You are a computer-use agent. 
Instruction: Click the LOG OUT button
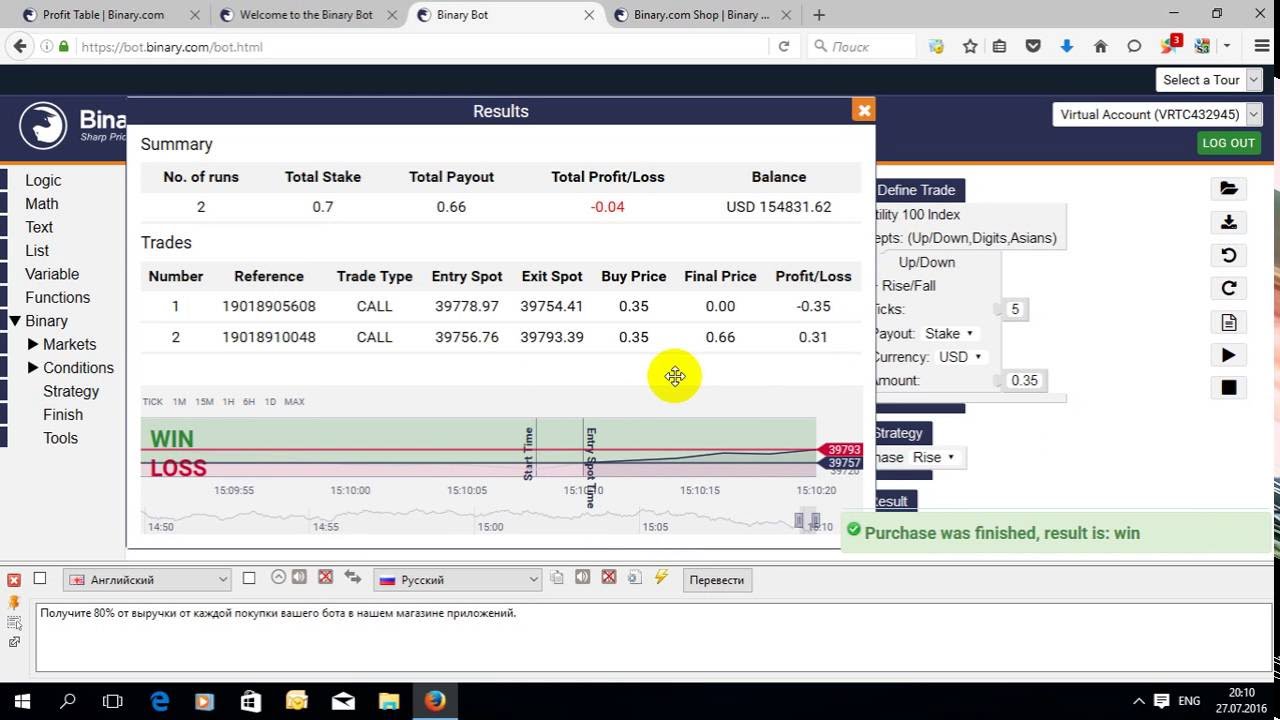[1228, 143]
